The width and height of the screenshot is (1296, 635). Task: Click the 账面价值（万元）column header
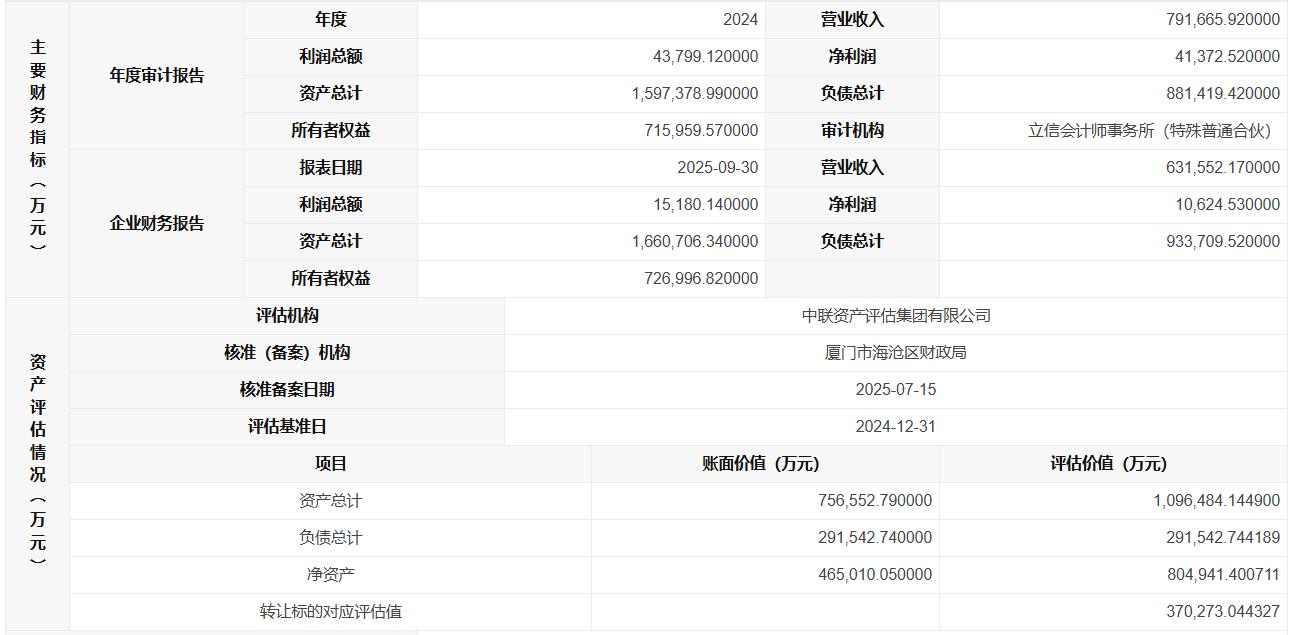click(765, 464)
